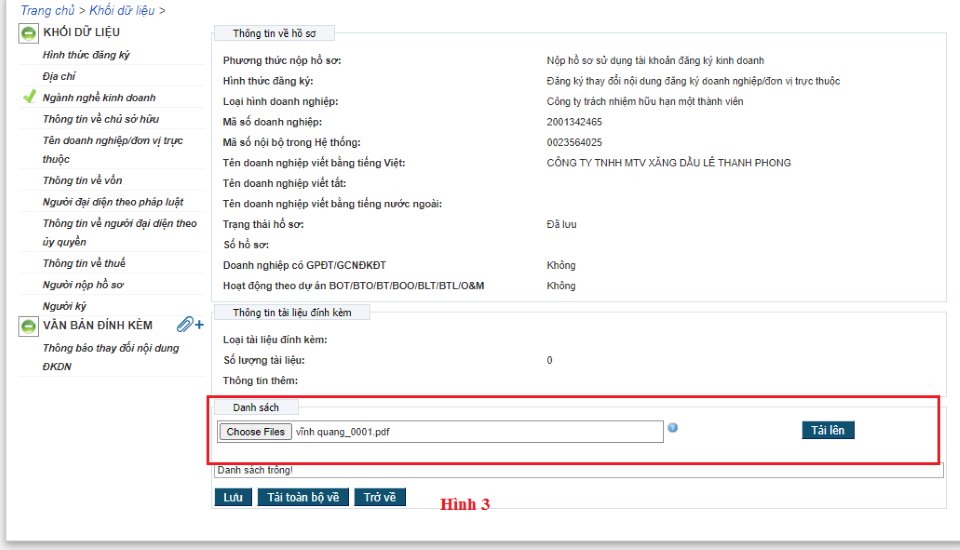The image size is (960, 550).
Task: Click the Số lượng tài liệu value 0
Action: 549,360
